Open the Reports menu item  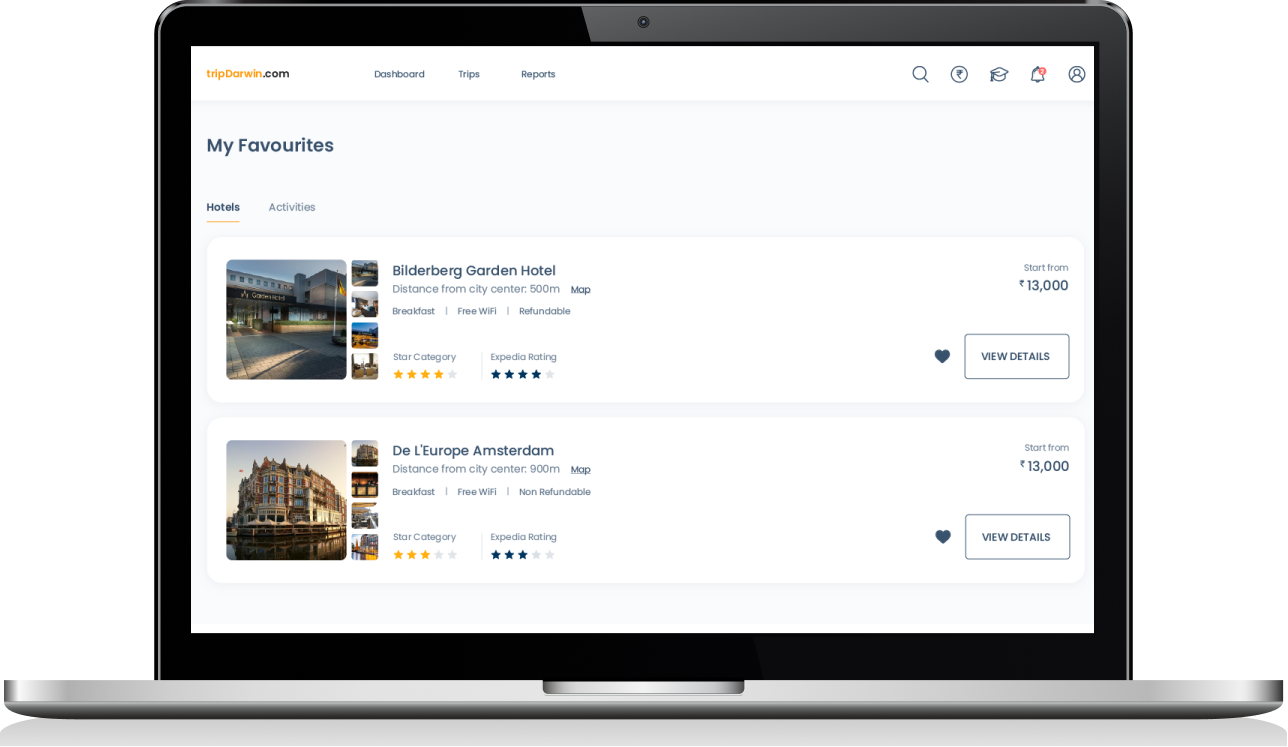pos(538,74)
